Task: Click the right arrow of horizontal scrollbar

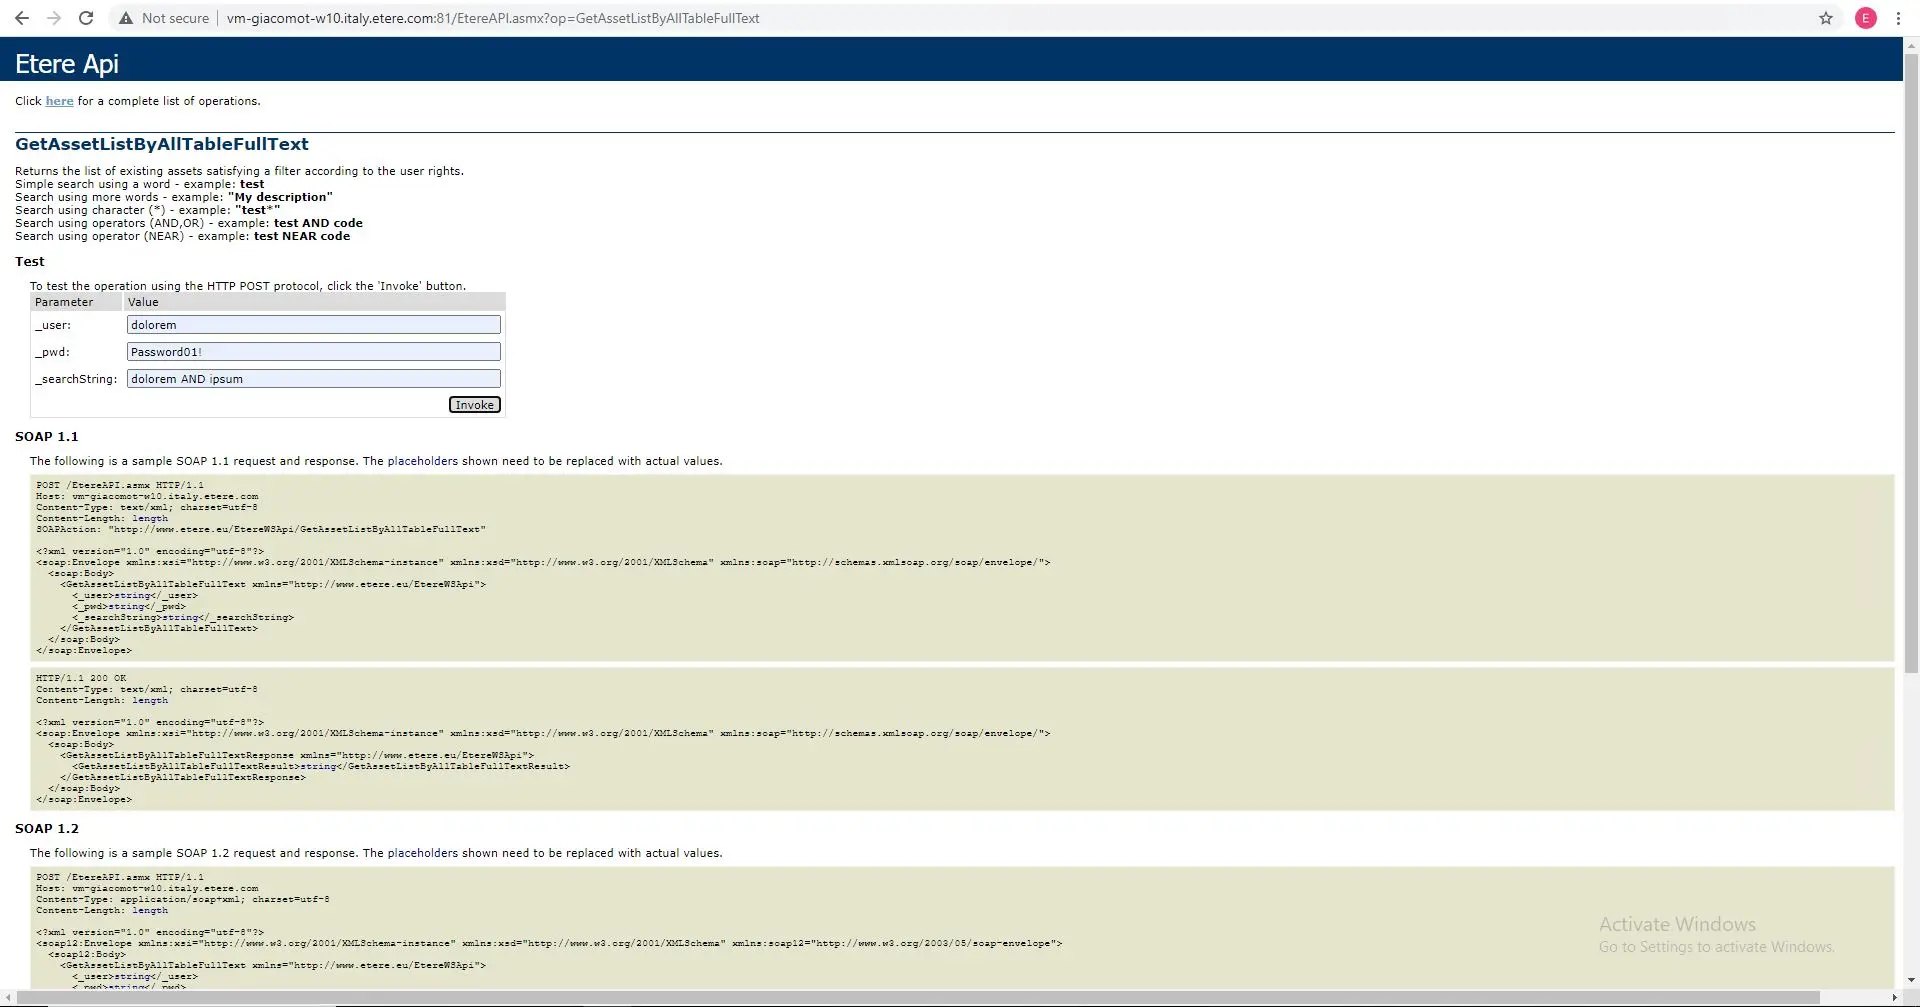Action: (x=1895, y=998)
